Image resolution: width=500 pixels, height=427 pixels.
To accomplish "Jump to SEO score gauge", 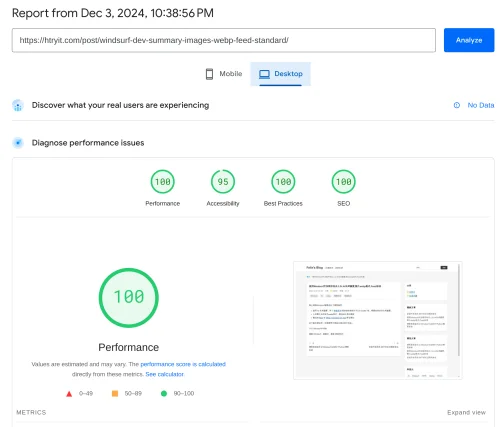I will pos(344,182).
